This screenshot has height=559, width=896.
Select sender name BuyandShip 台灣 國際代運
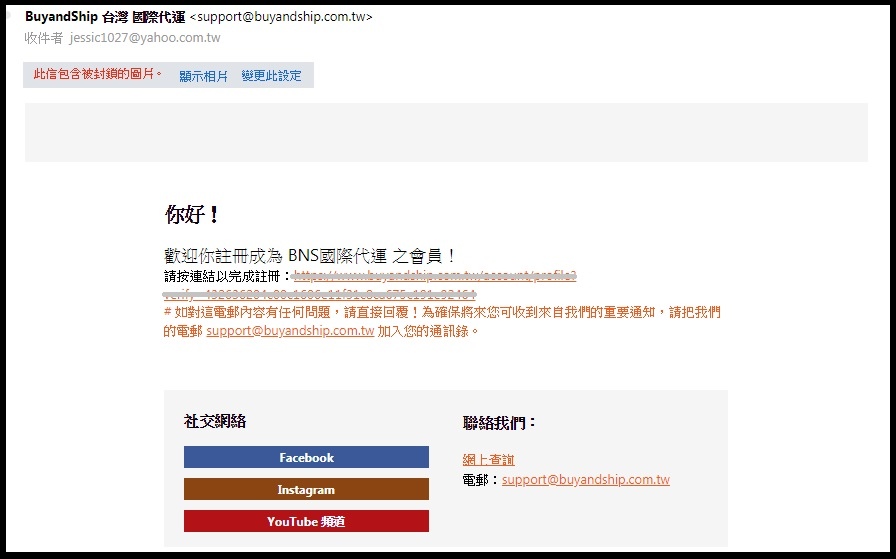pos(105,17)
